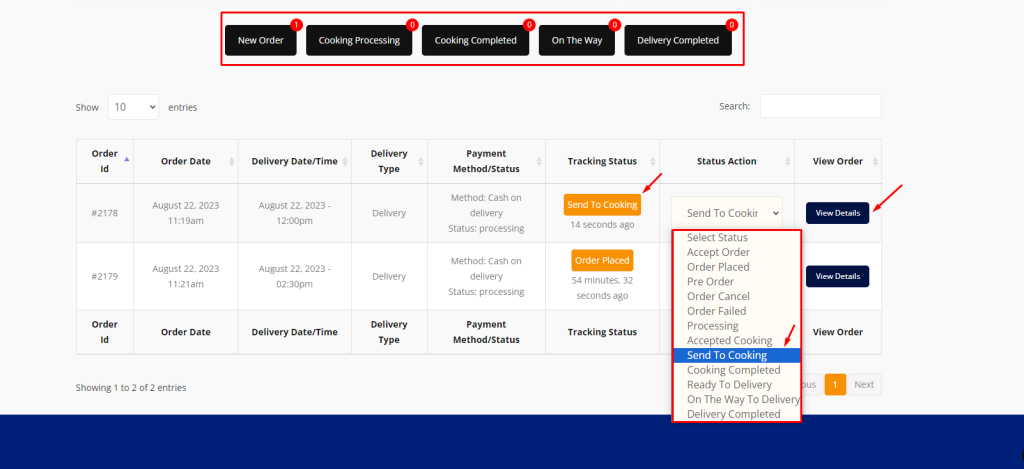Viewport: 1024px width, 469px height.
Task: Open the New Order filter
Action: click(261, 41)
